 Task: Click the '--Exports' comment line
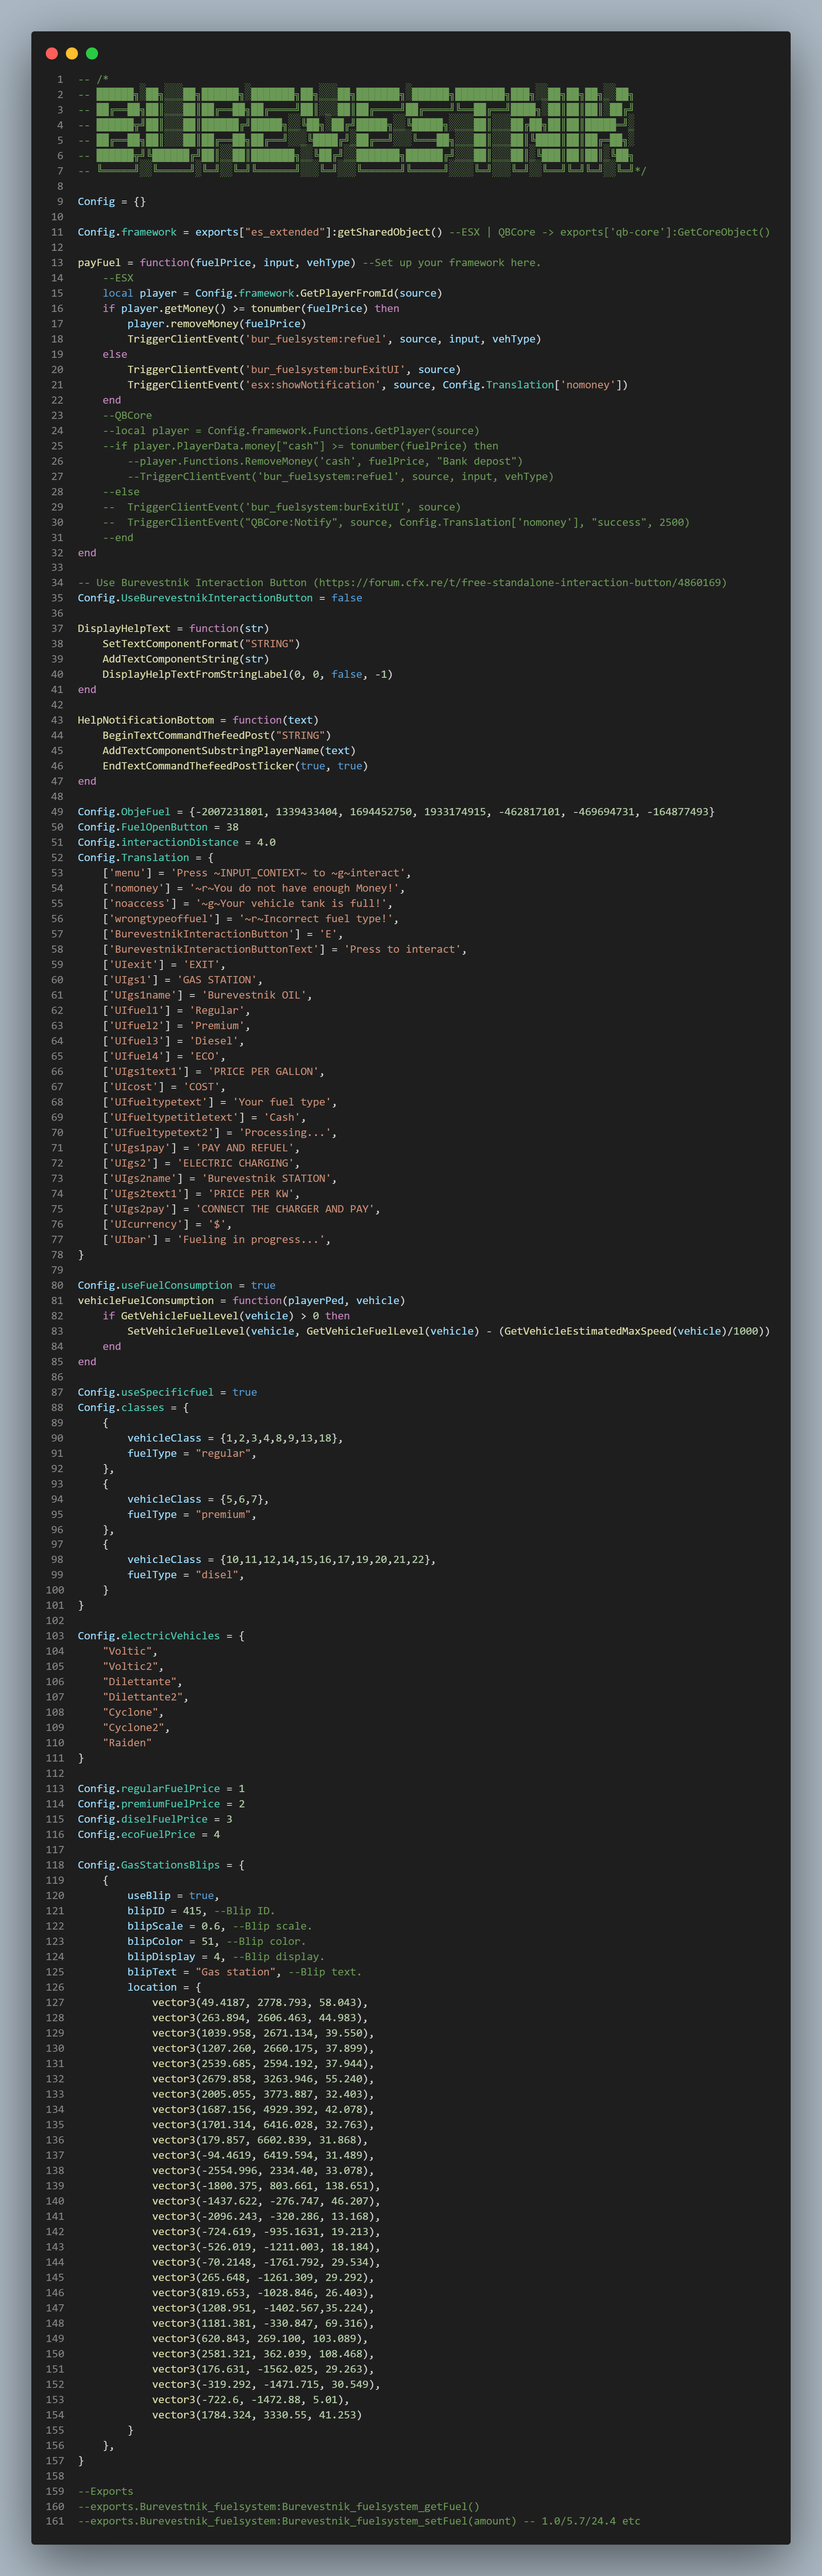click(105, 2491)
